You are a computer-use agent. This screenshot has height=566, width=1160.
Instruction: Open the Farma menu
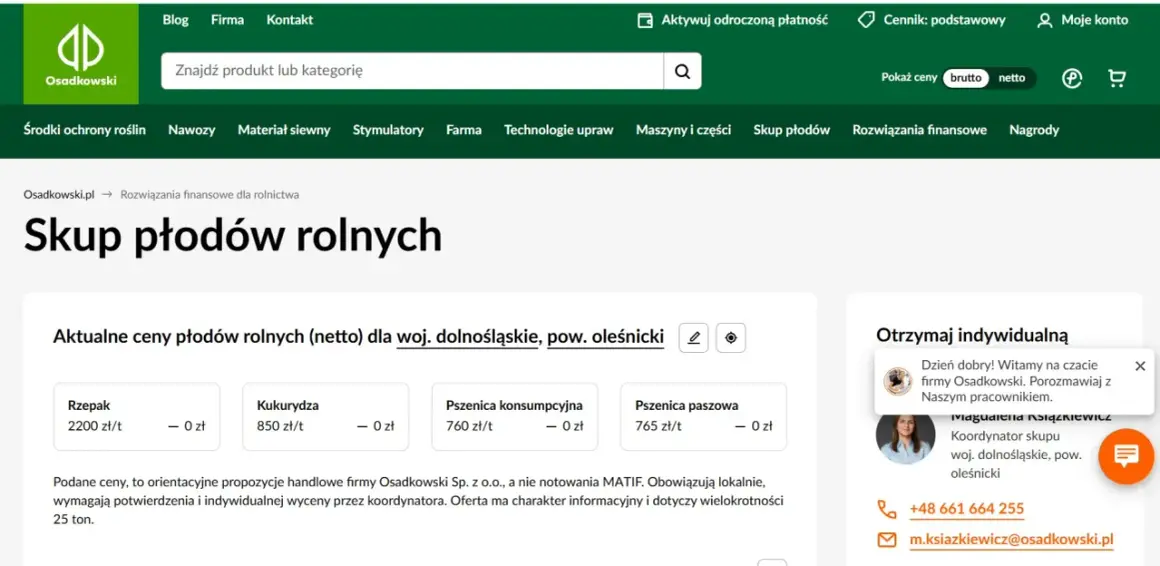pos(464,130)
